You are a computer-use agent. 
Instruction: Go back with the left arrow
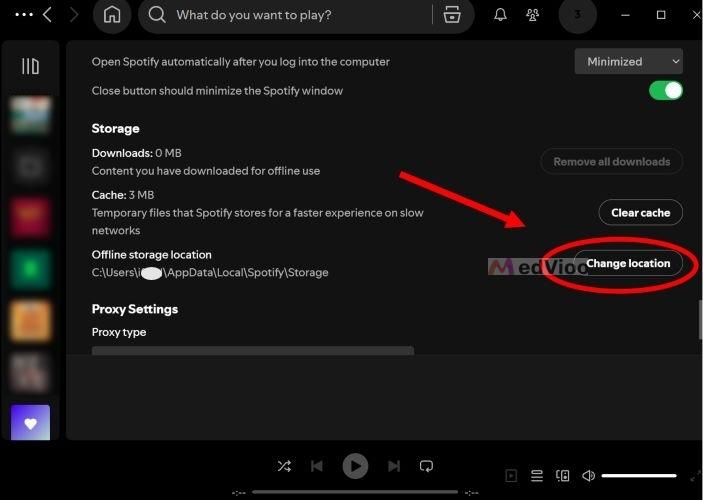(47, 15)
